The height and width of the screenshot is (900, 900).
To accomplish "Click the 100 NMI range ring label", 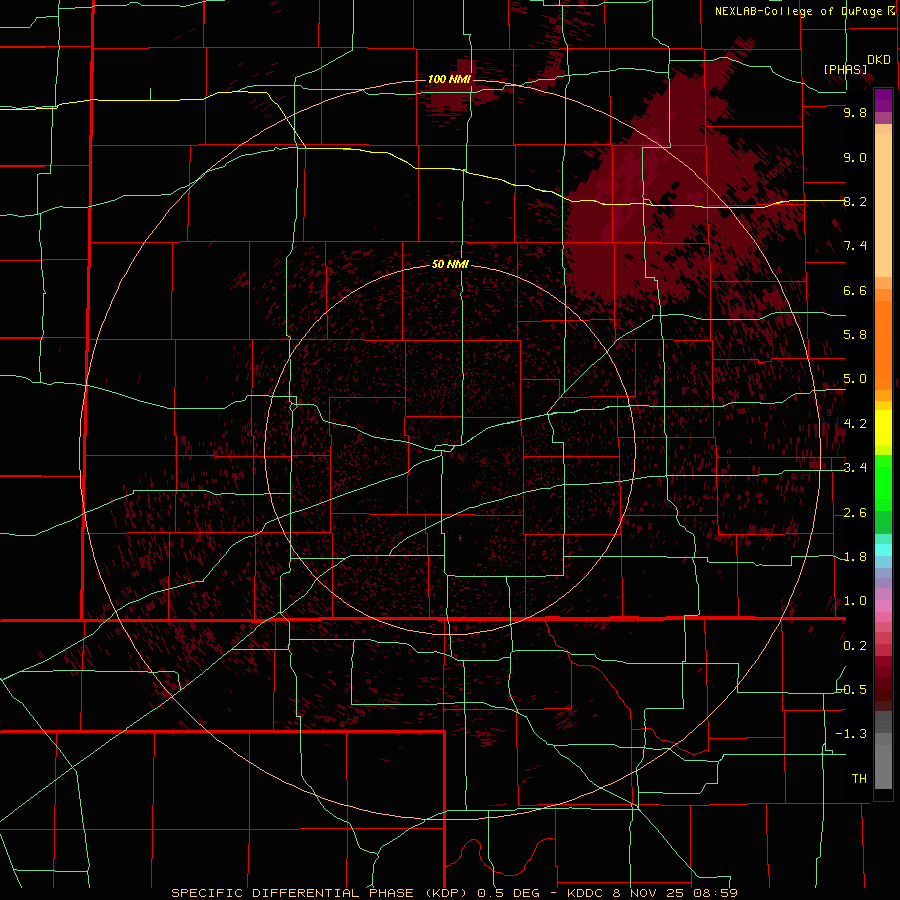I will pos(449,79).
